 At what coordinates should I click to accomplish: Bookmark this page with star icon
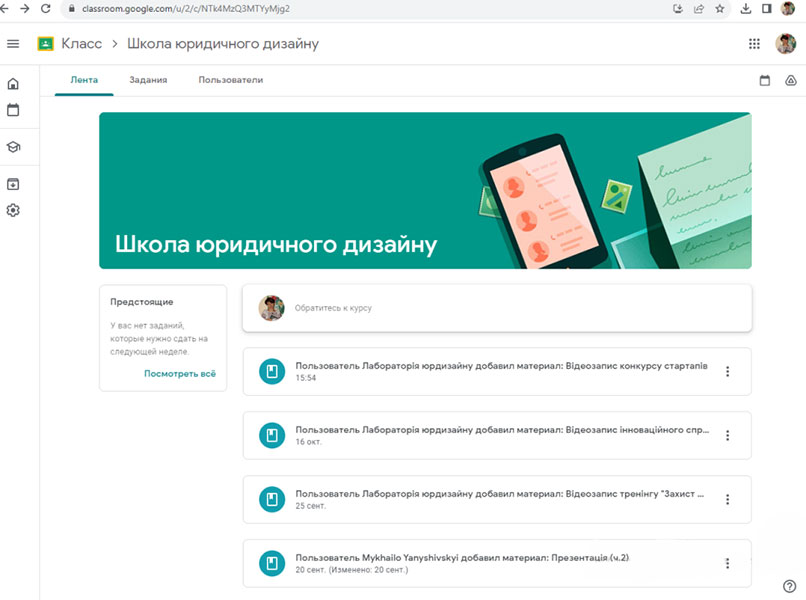pyautogui.click(x=720, y=9)
